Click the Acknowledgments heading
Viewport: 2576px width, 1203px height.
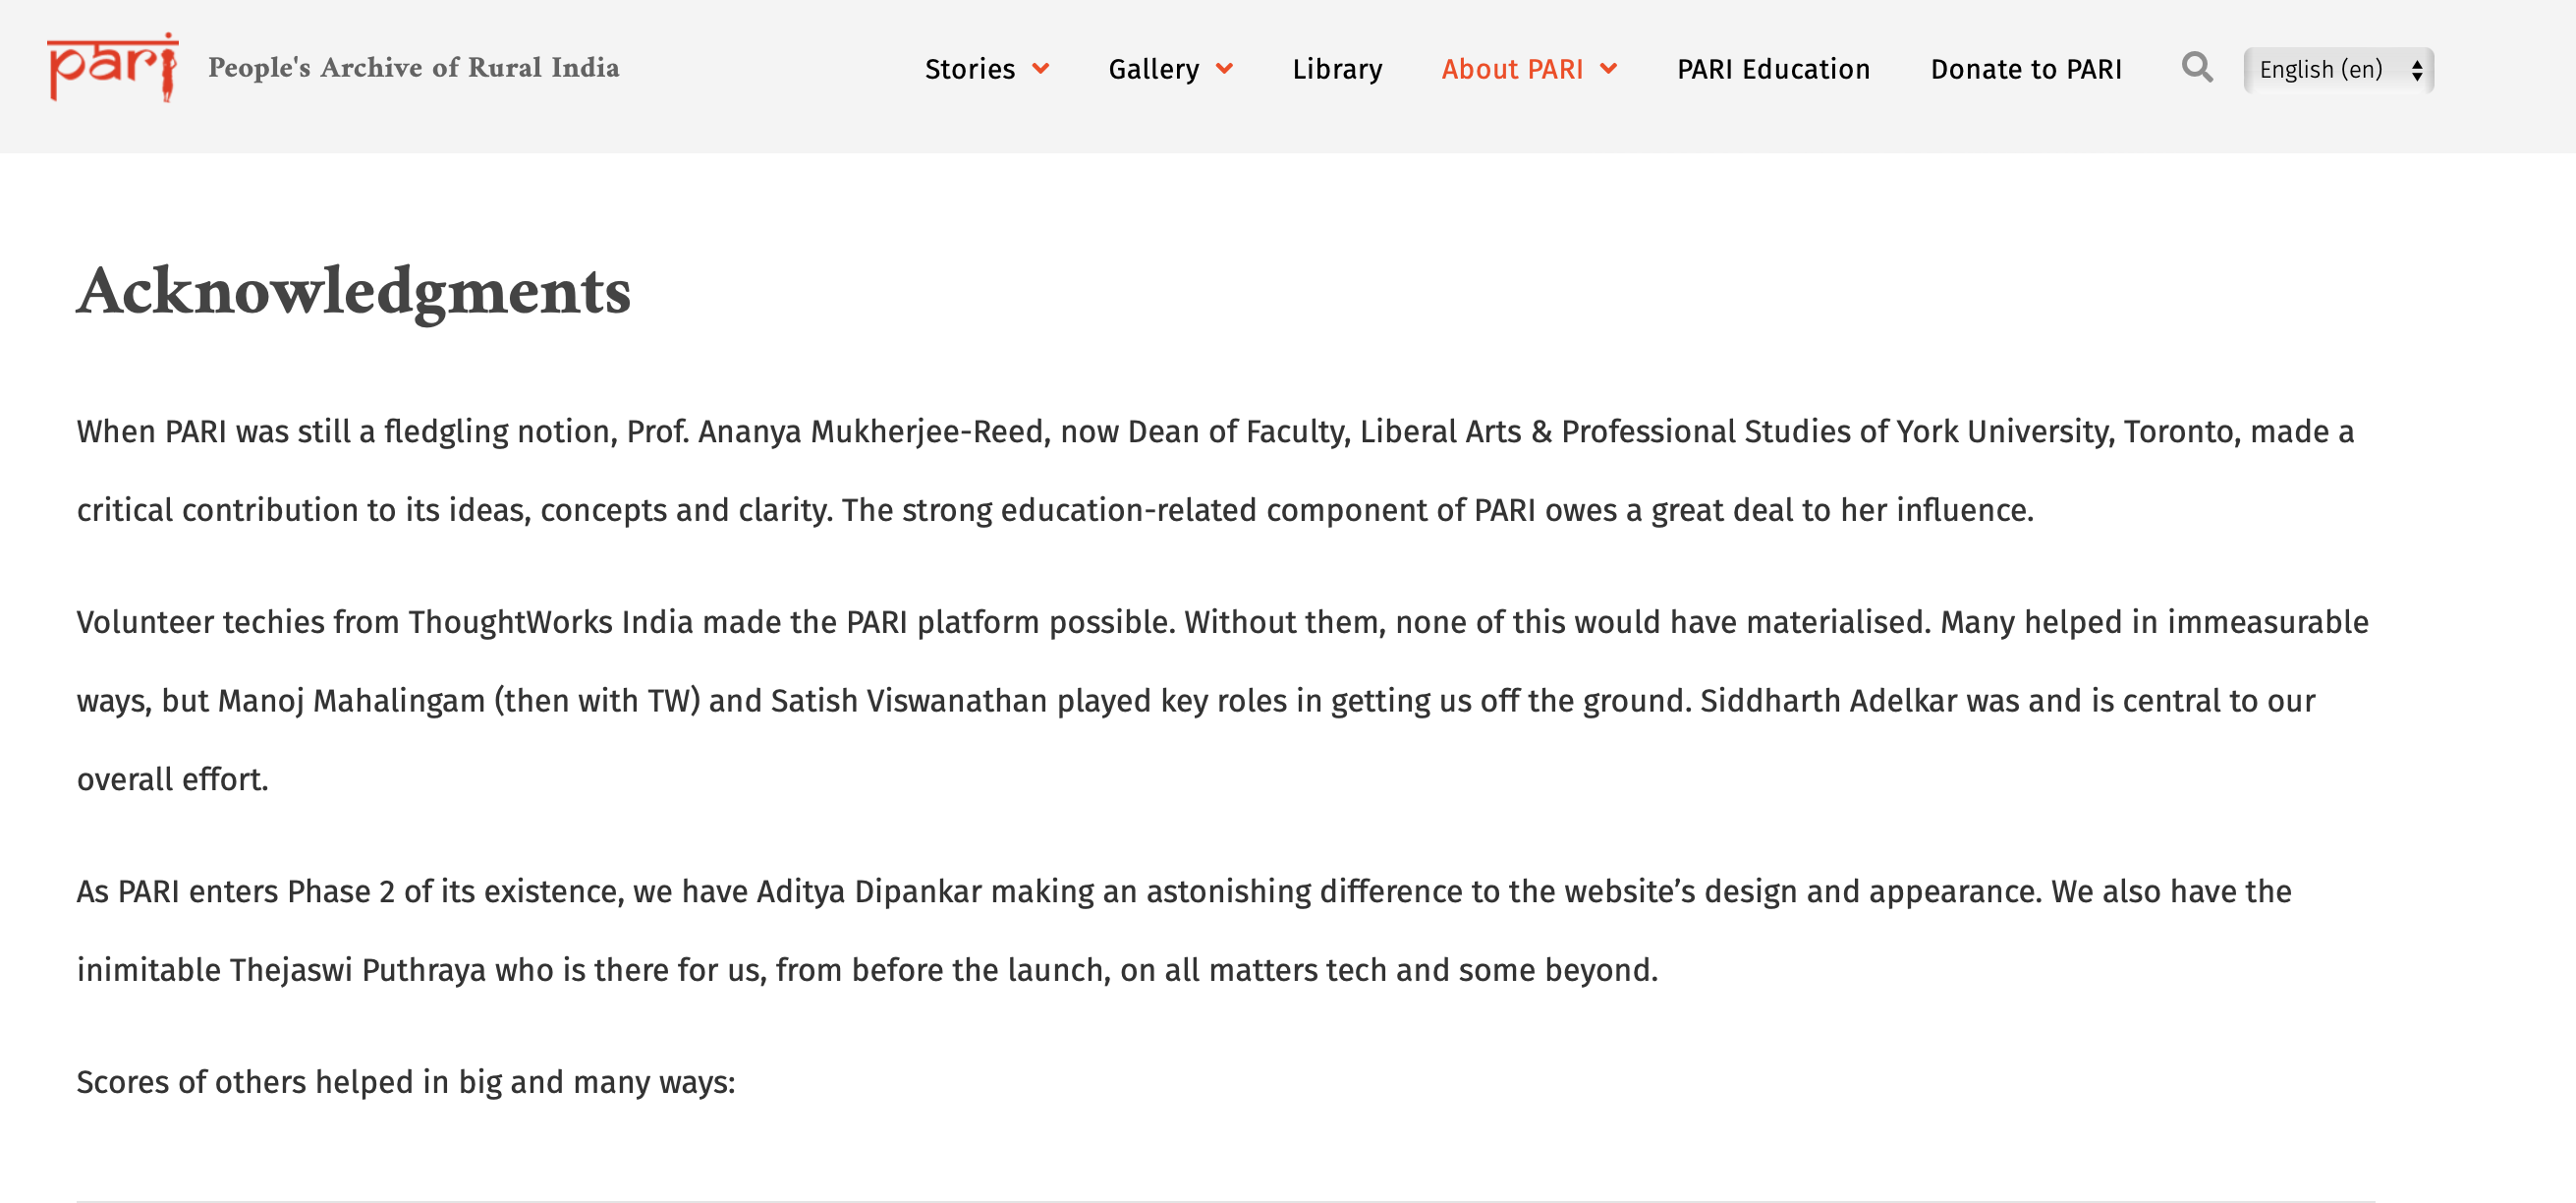354,292
